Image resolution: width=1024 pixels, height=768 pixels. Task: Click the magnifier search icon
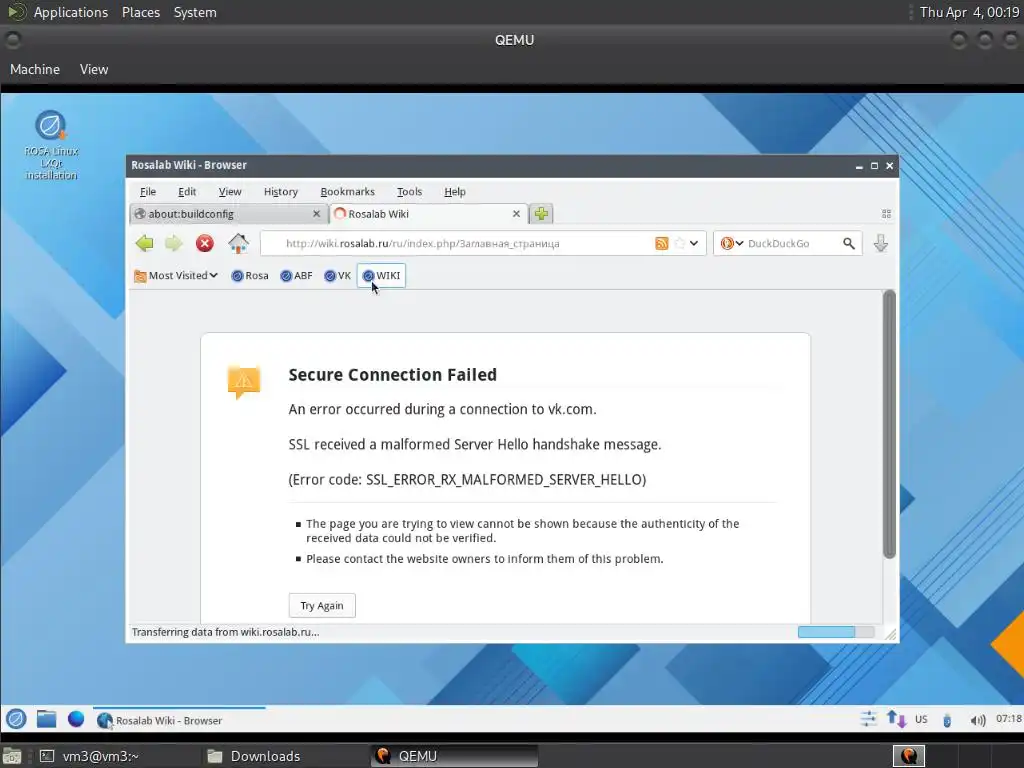(848, 244)
